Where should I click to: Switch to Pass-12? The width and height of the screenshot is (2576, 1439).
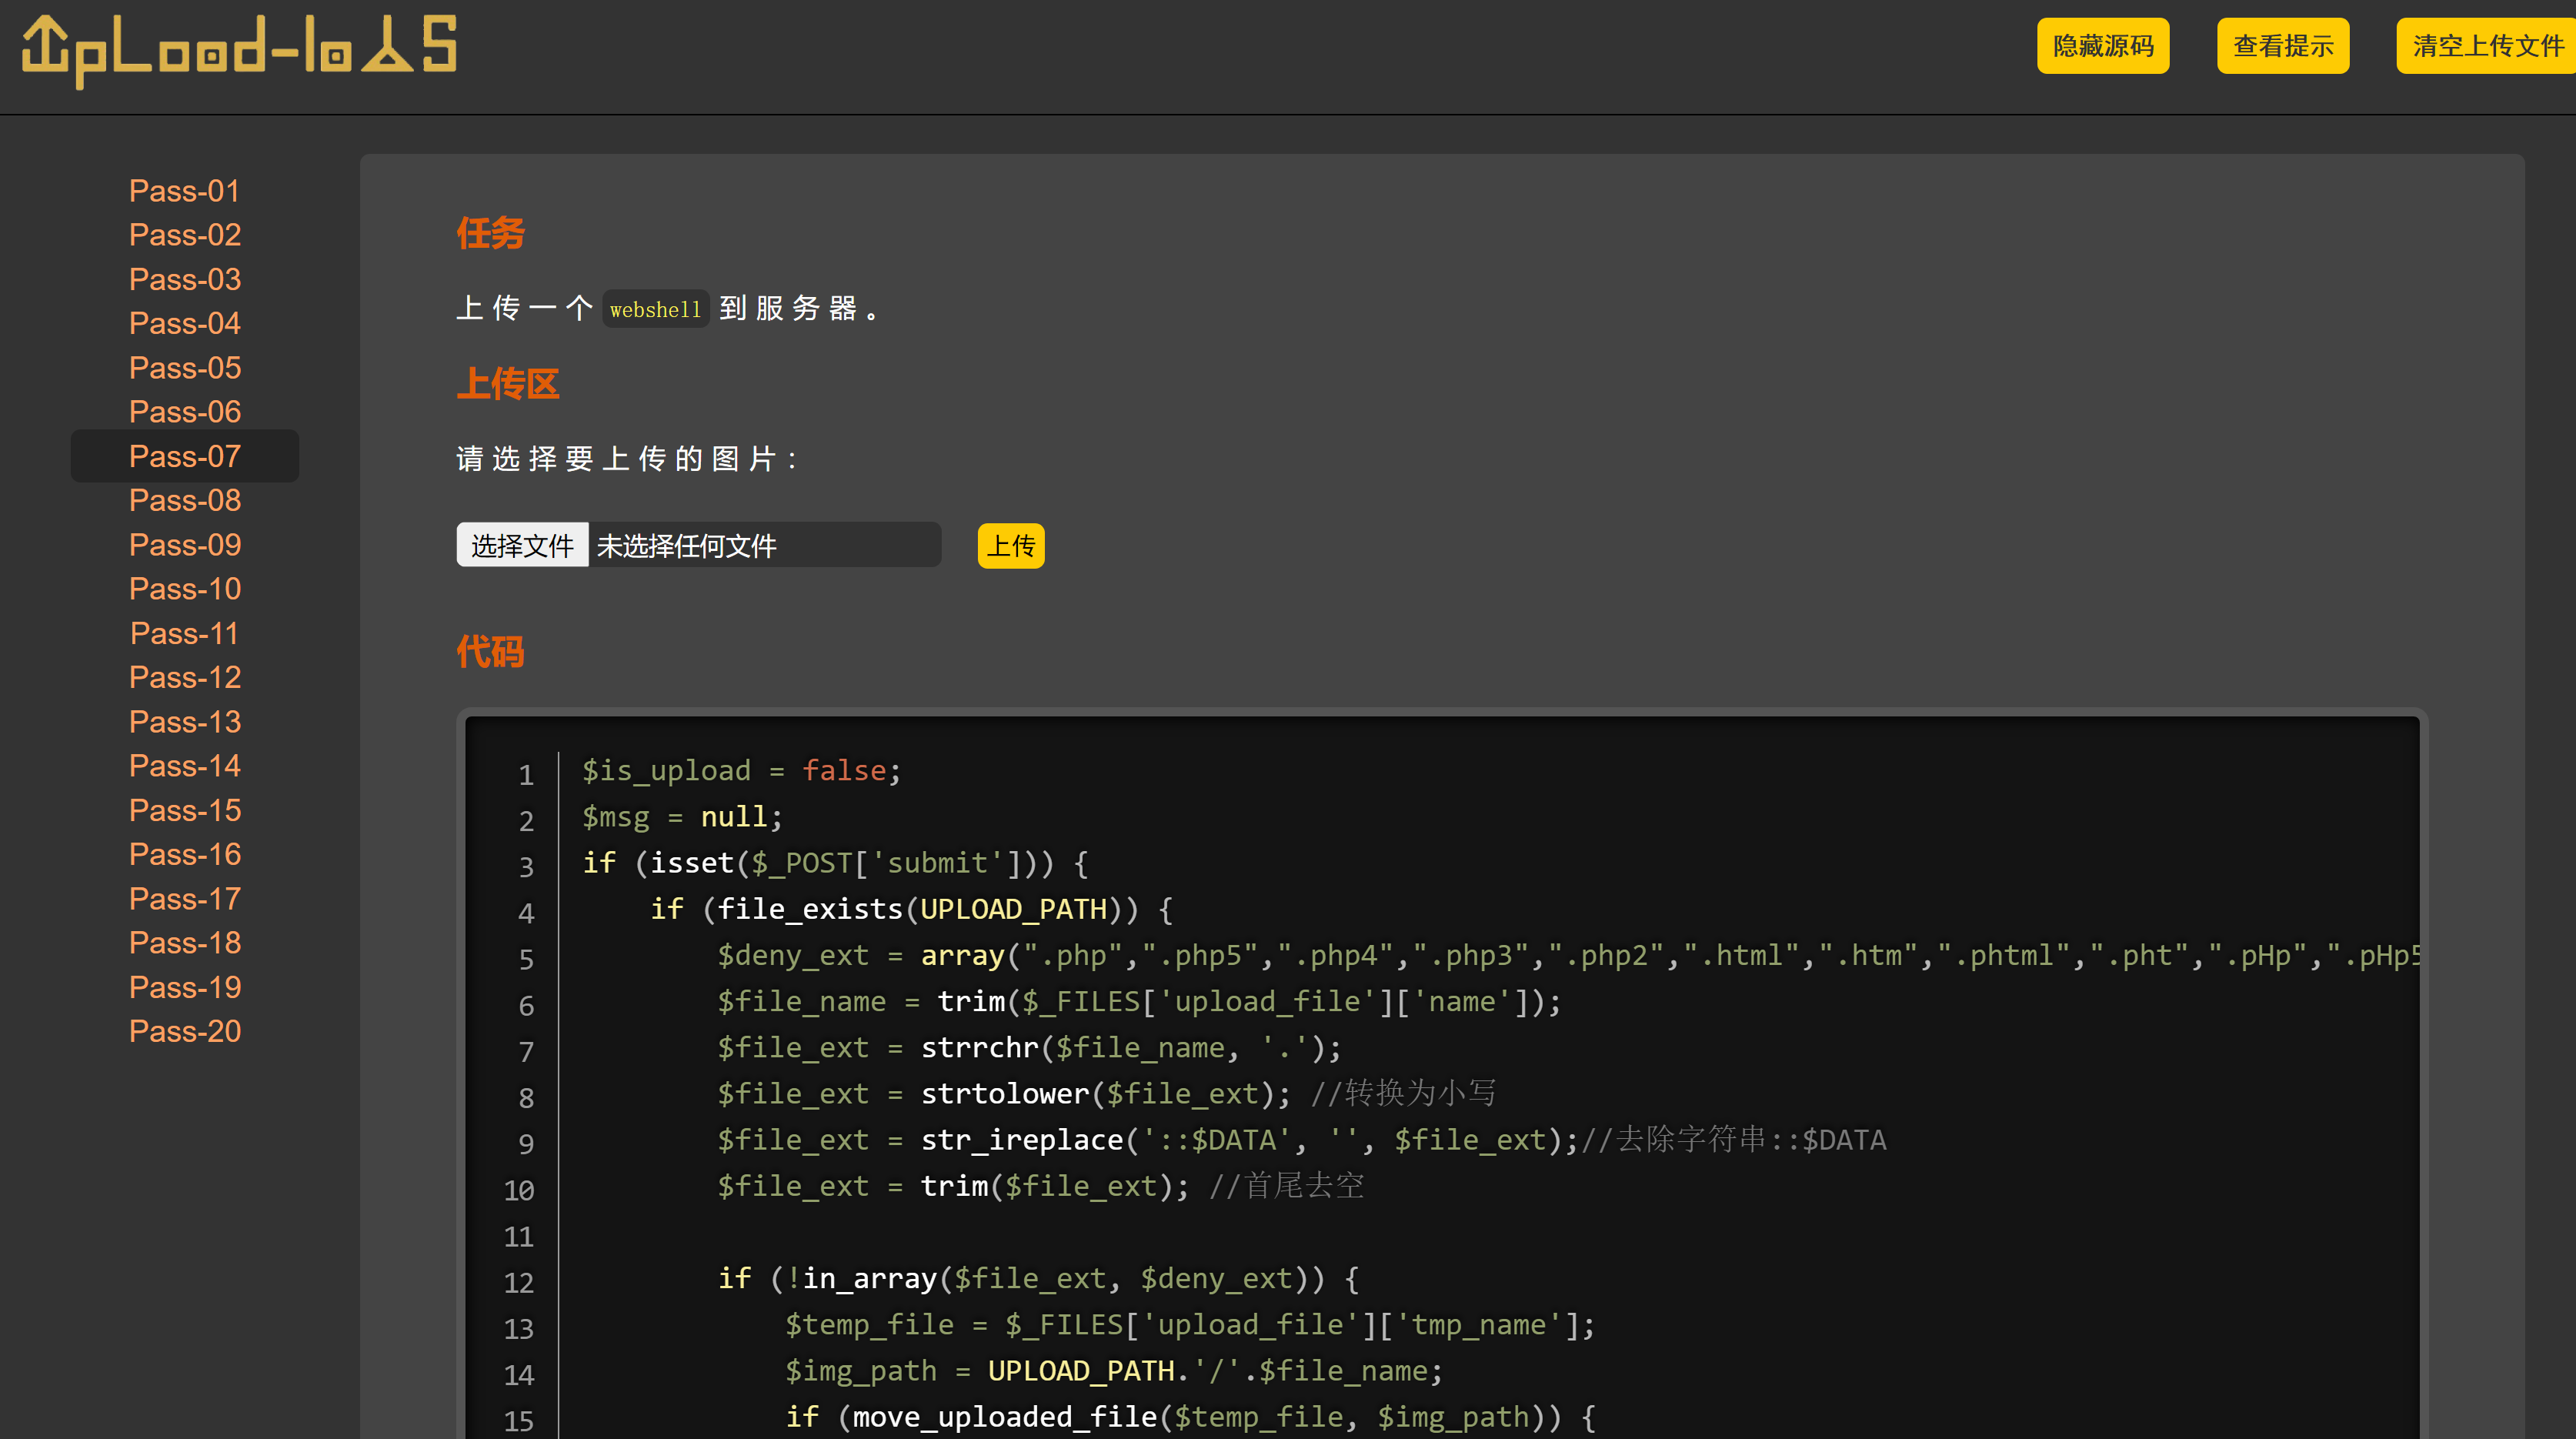coord(185,677)
